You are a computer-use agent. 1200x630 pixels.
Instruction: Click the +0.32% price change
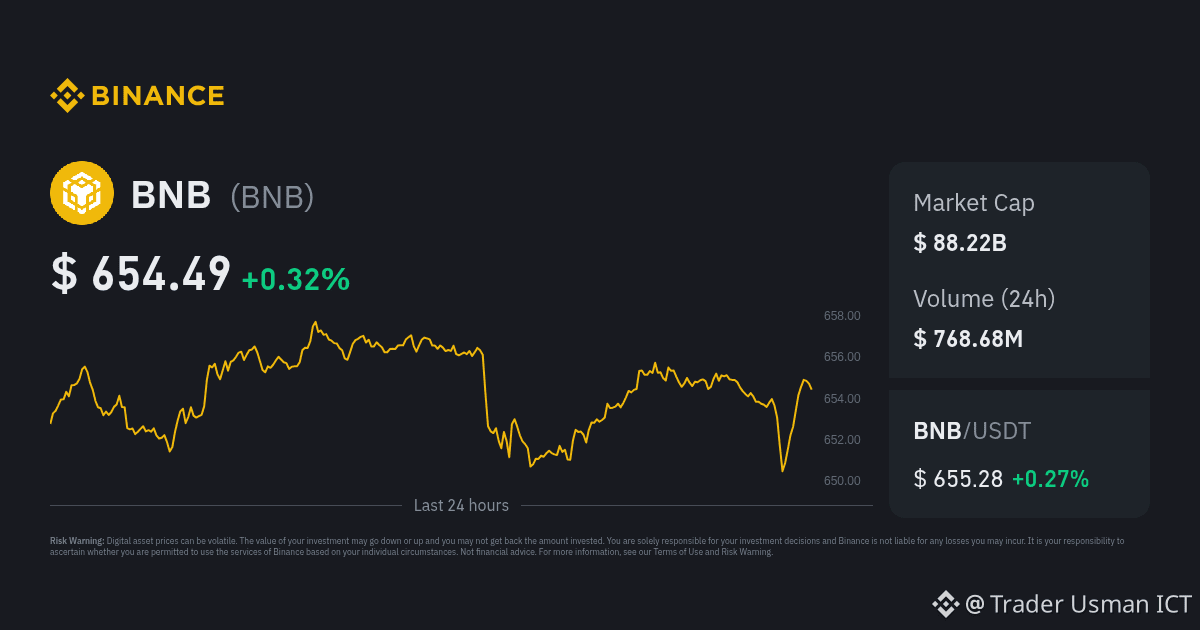point(296,279)
